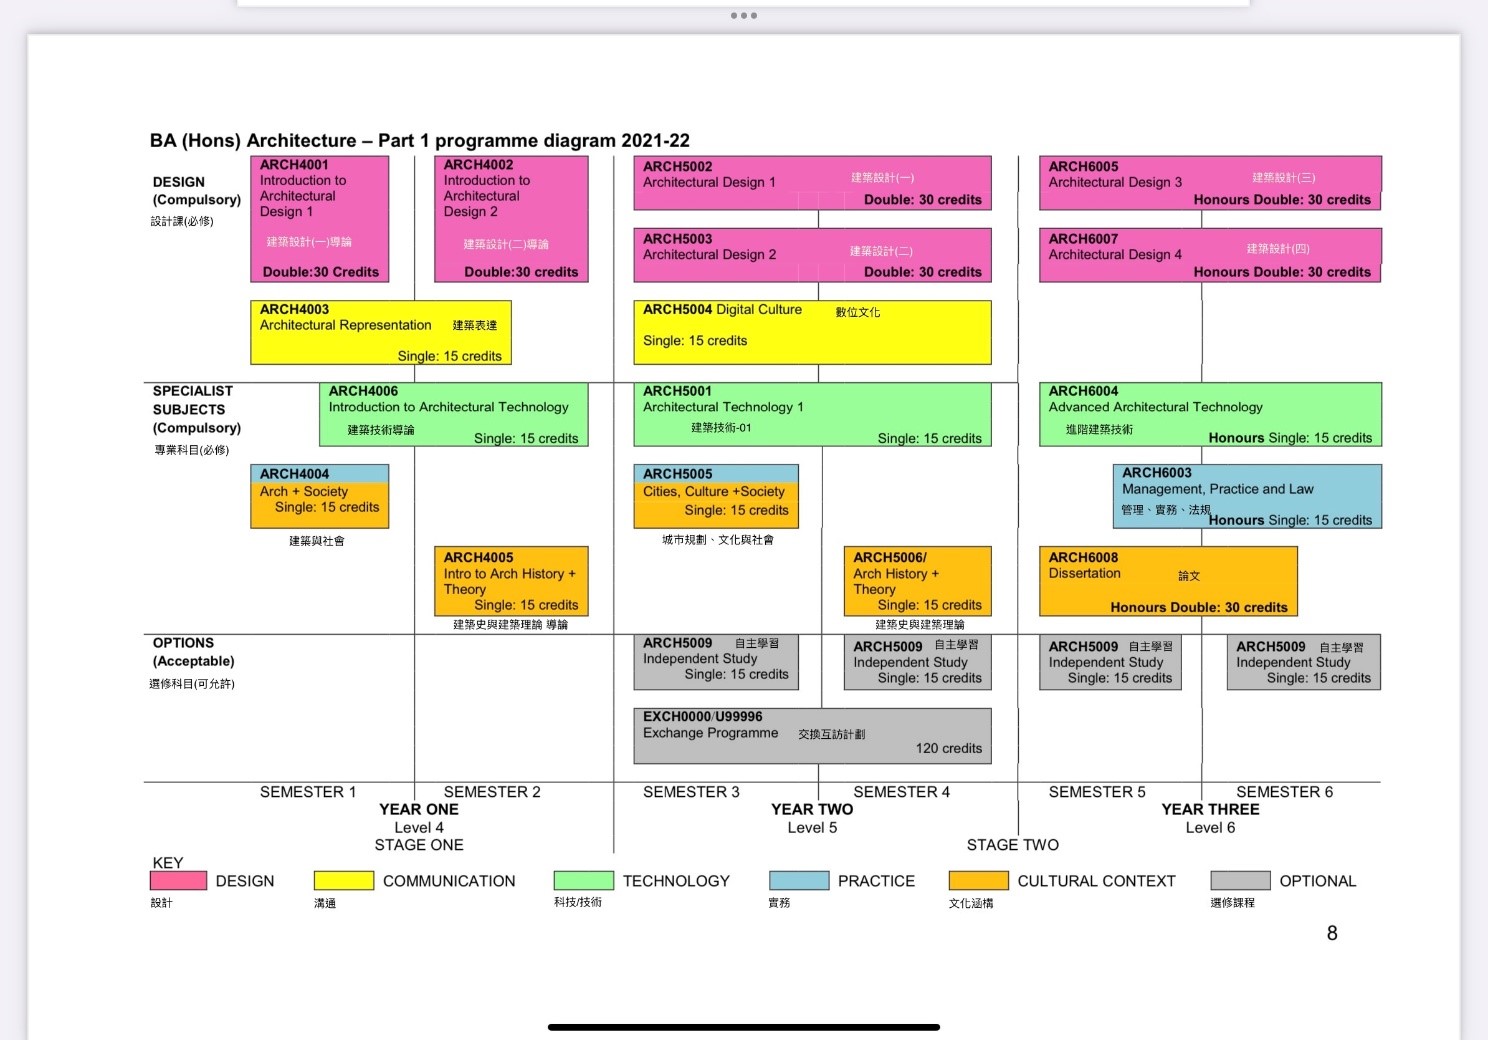Image resolution: width=1488 pixels, height=1040 pixels.
Task: Click the green TECHNOLOGY key swatch
Action: pyautogui.click(x=583, y=881)
